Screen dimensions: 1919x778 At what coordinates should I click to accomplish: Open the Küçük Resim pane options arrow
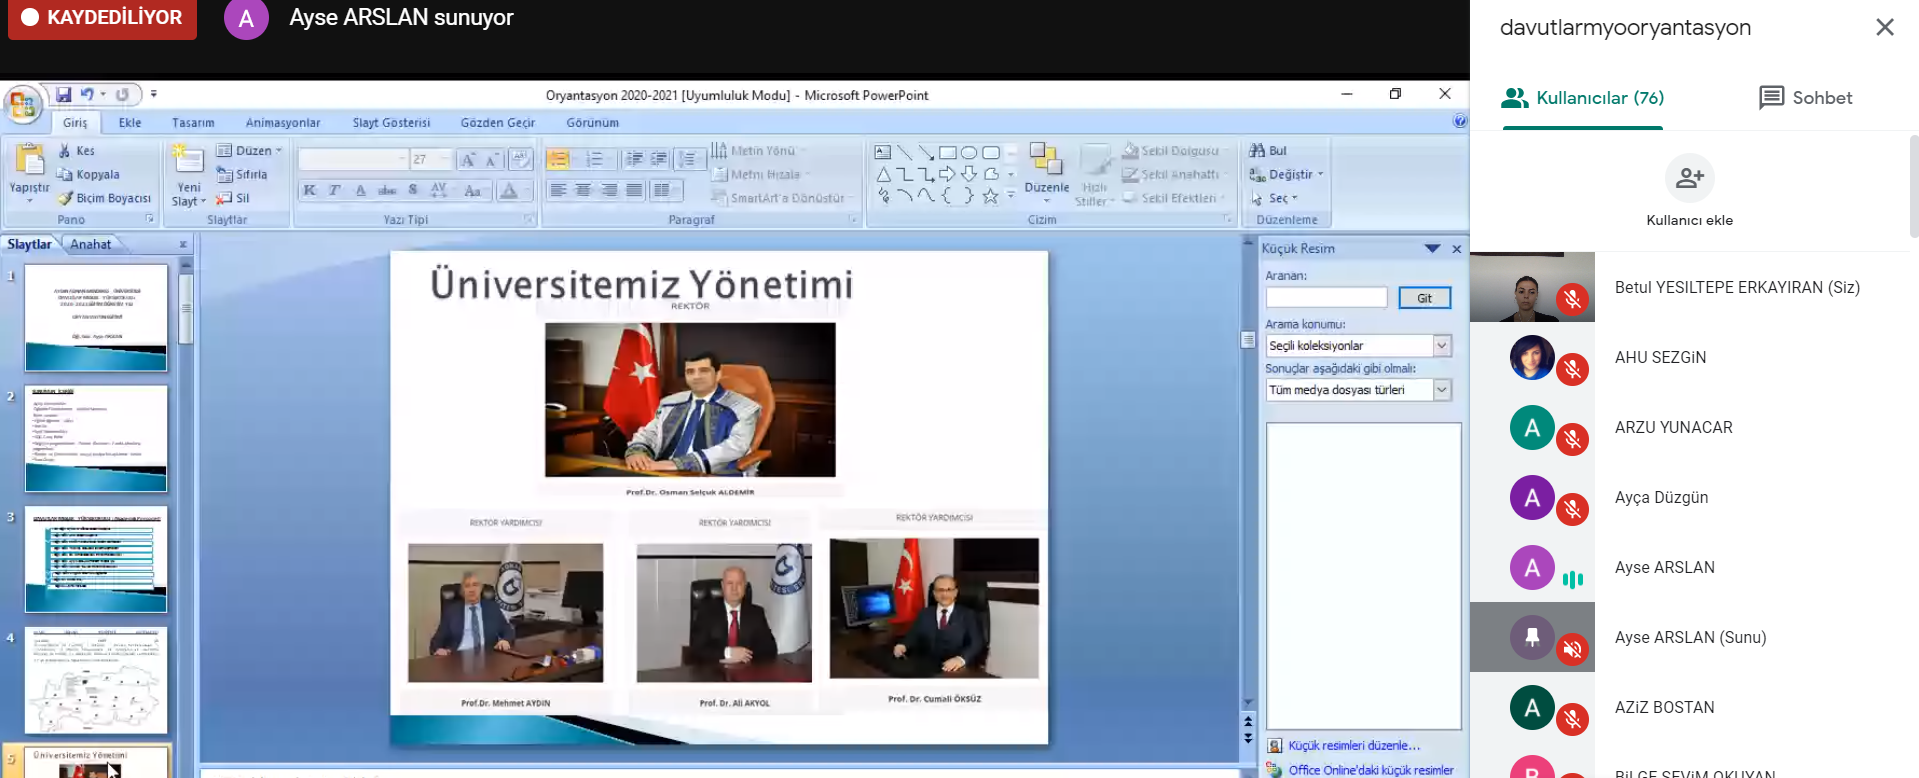tap(1432, 248)
